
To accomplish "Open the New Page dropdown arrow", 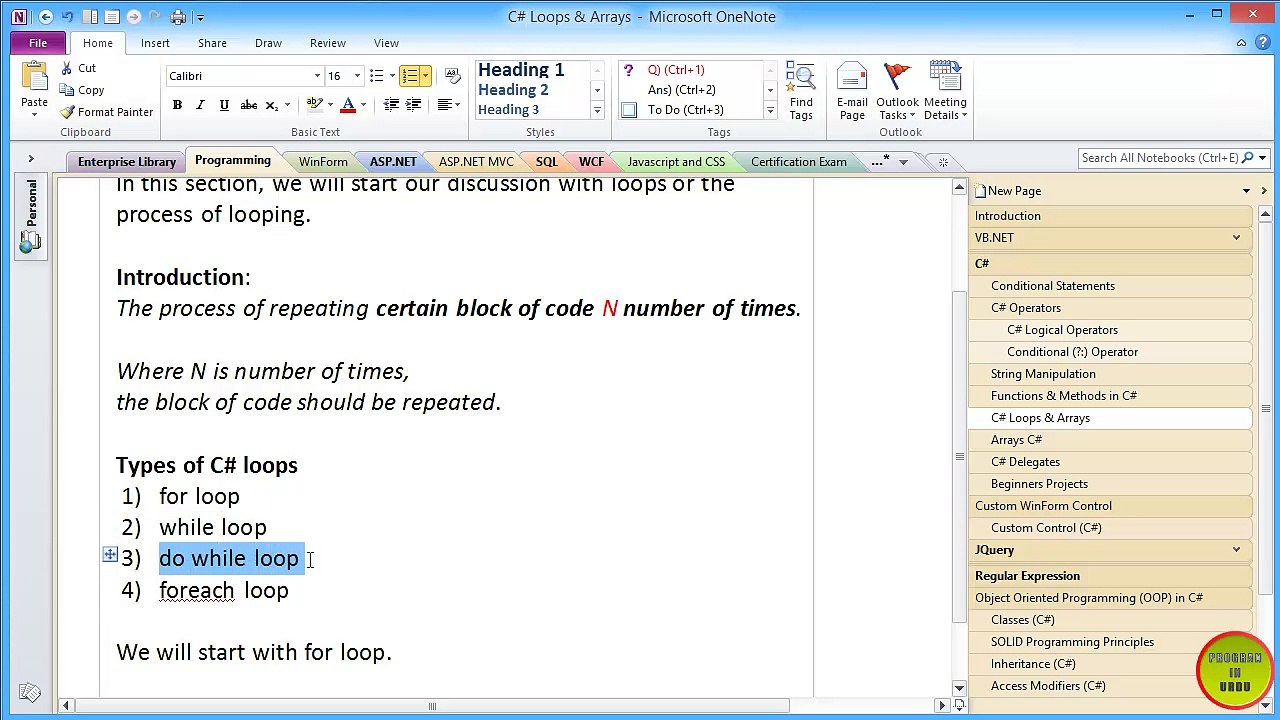I will tap(1246, 191).
